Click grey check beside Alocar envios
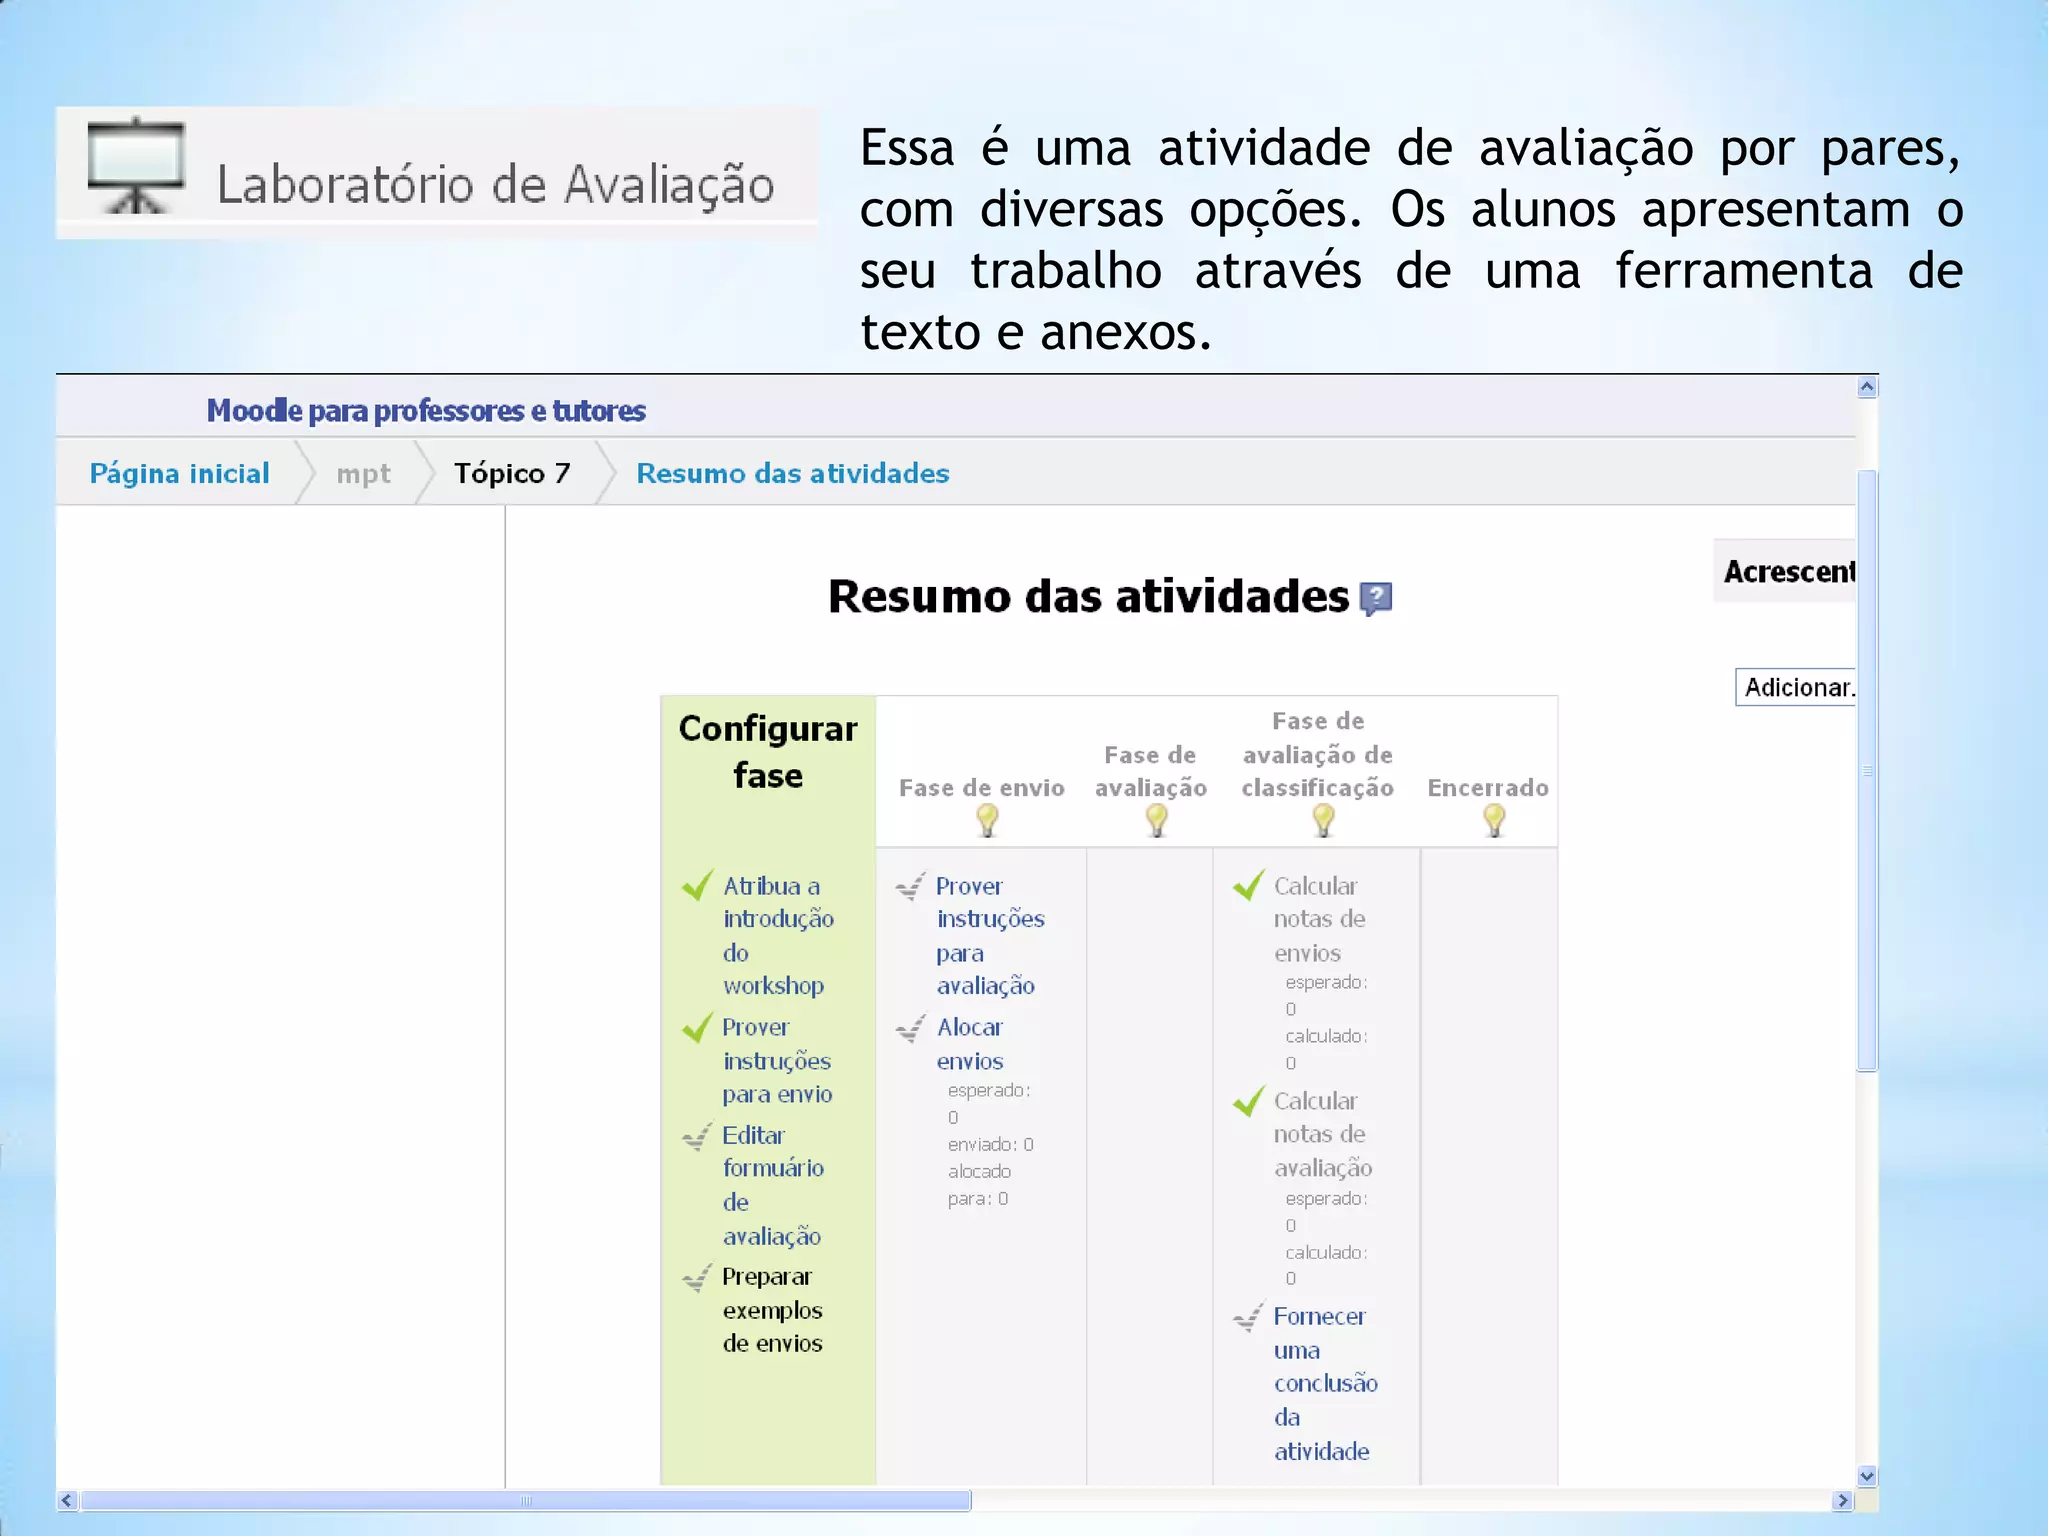 pos(910,1028)
